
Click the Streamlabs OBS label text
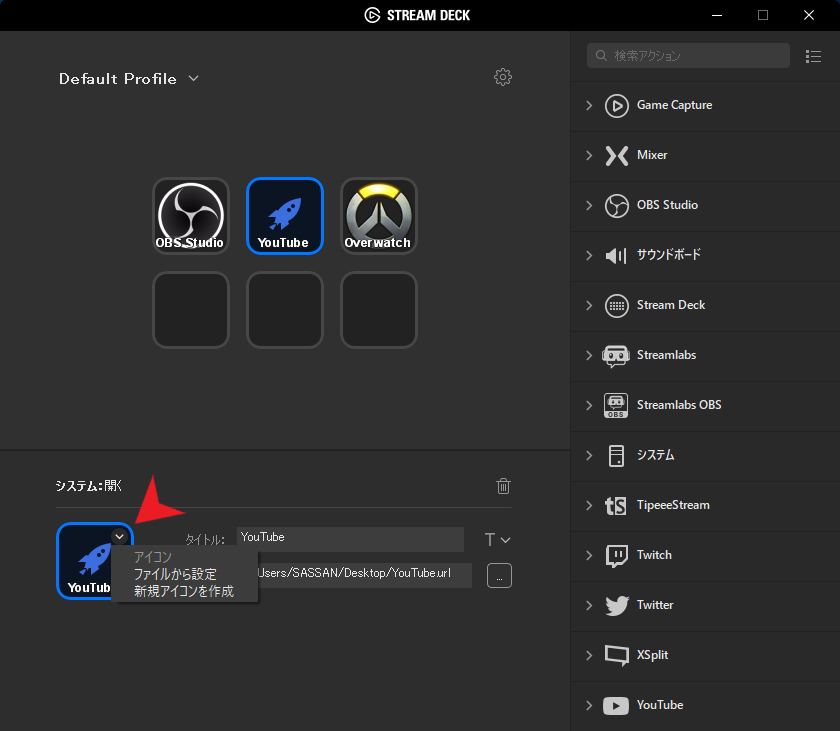tap(679, 405)
